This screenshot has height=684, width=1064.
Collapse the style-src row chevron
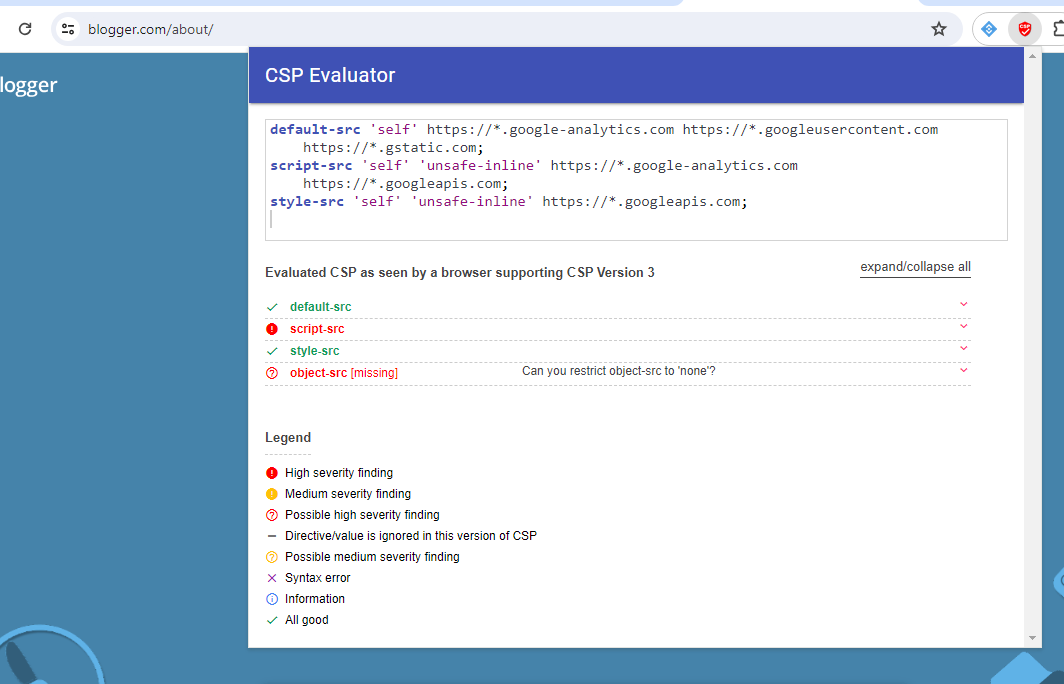point(963,348)
